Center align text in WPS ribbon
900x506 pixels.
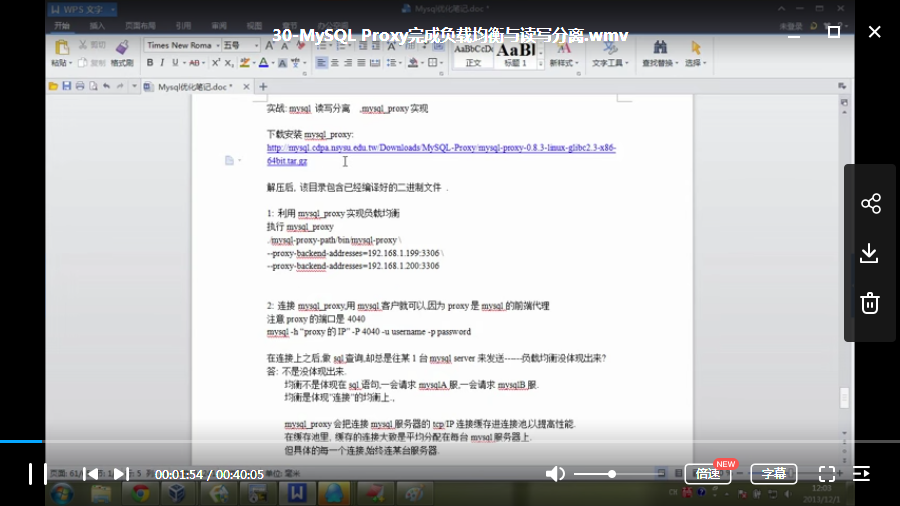pos(334,63)
